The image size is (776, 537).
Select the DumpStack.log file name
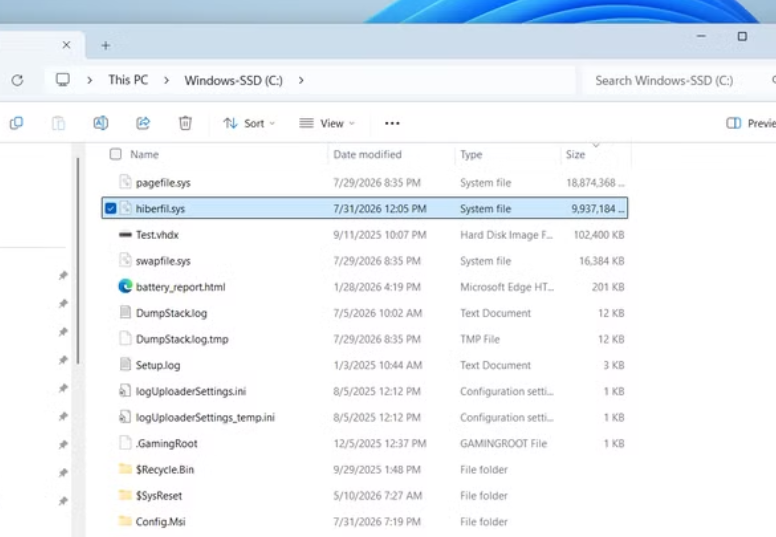coord(171,313)
